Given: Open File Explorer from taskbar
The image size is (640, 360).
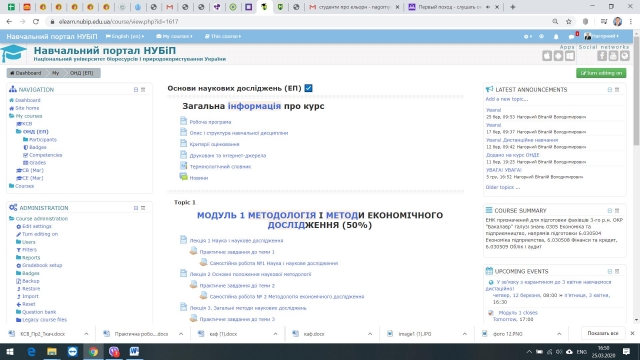Looking at the screenshot, I should [x=52, y=351].
